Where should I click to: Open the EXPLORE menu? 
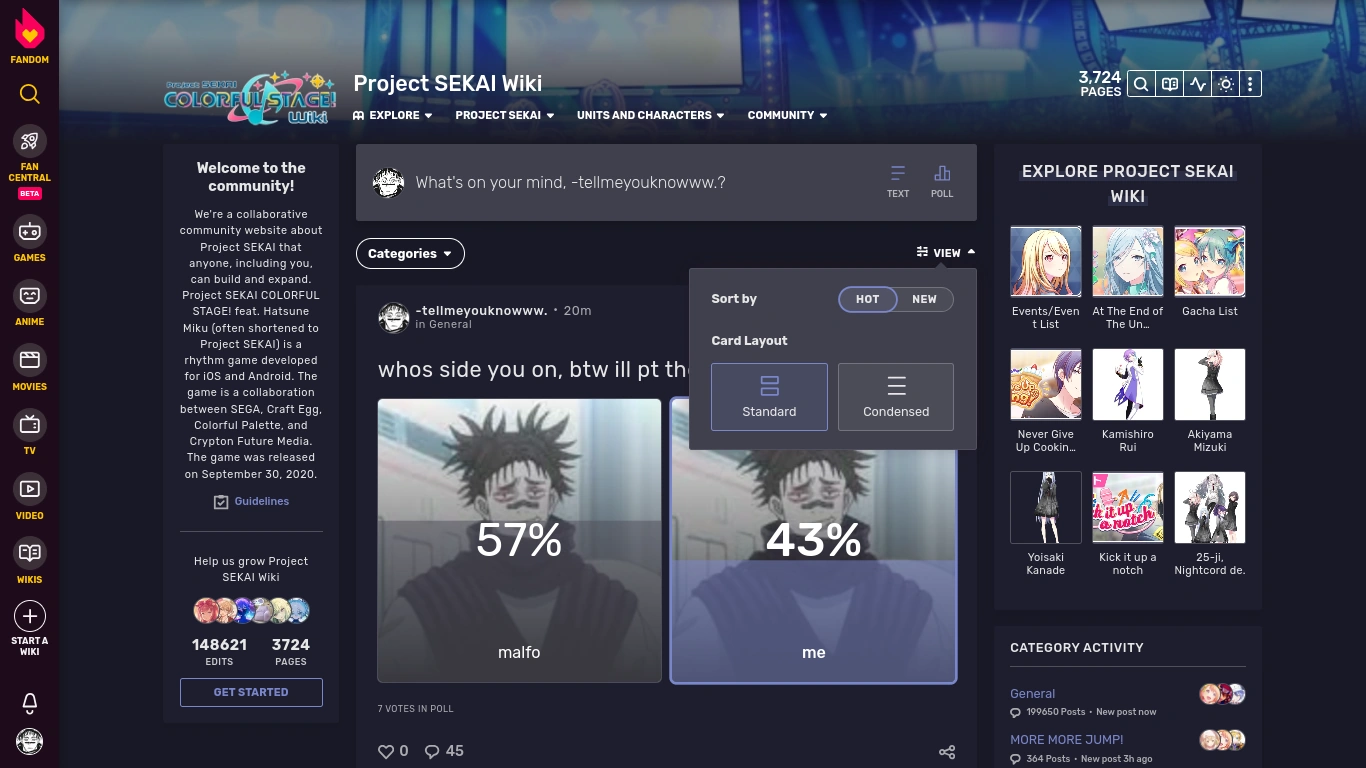pos(392,115)
